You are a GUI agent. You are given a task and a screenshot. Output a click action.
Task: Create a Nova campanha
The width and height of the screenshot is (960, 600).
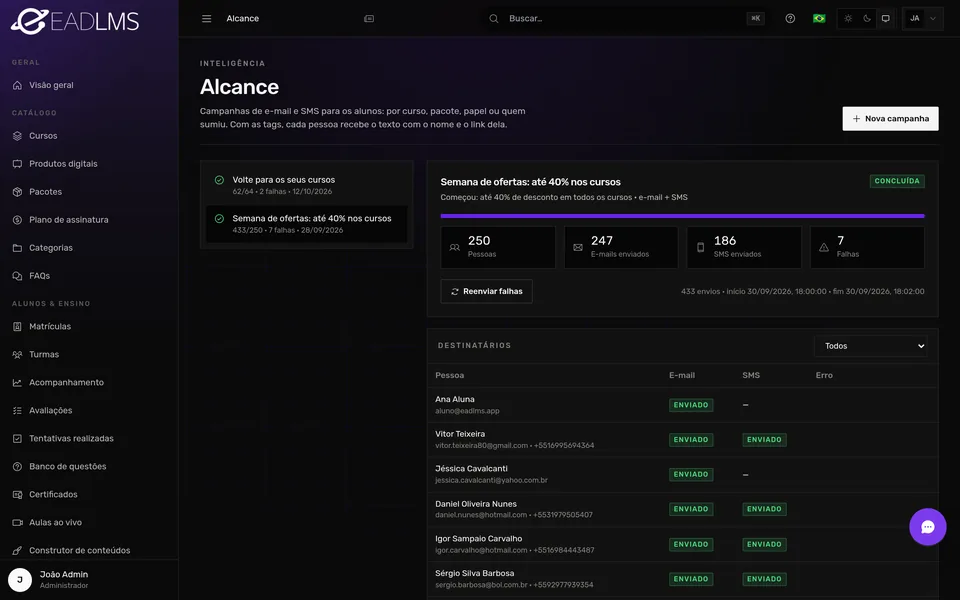[890, 119]
